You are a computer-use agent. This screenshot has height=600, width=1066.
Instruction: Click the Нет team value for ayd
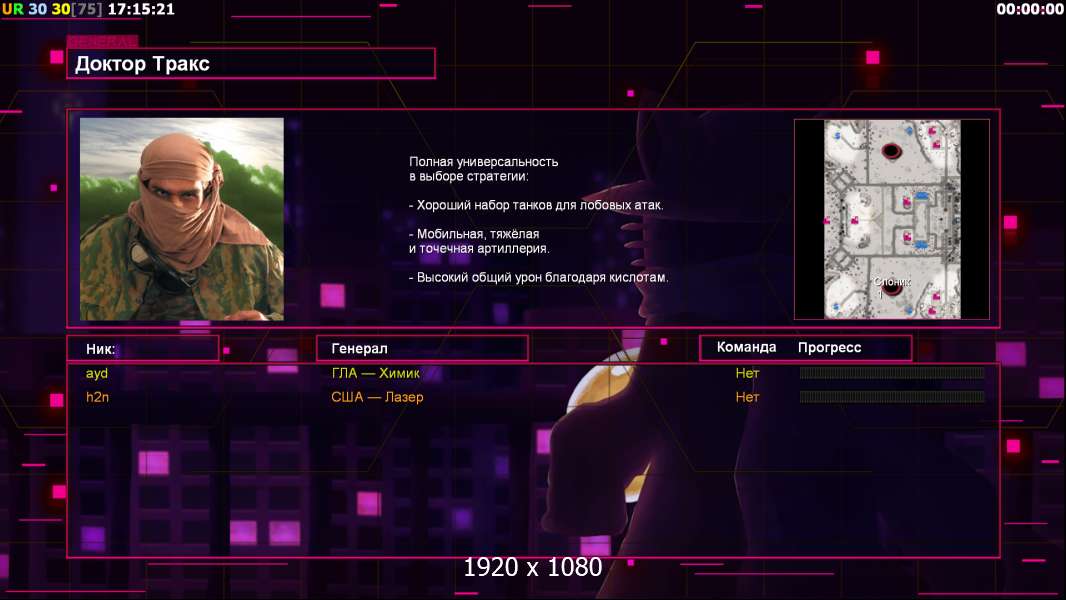point(747,373)
